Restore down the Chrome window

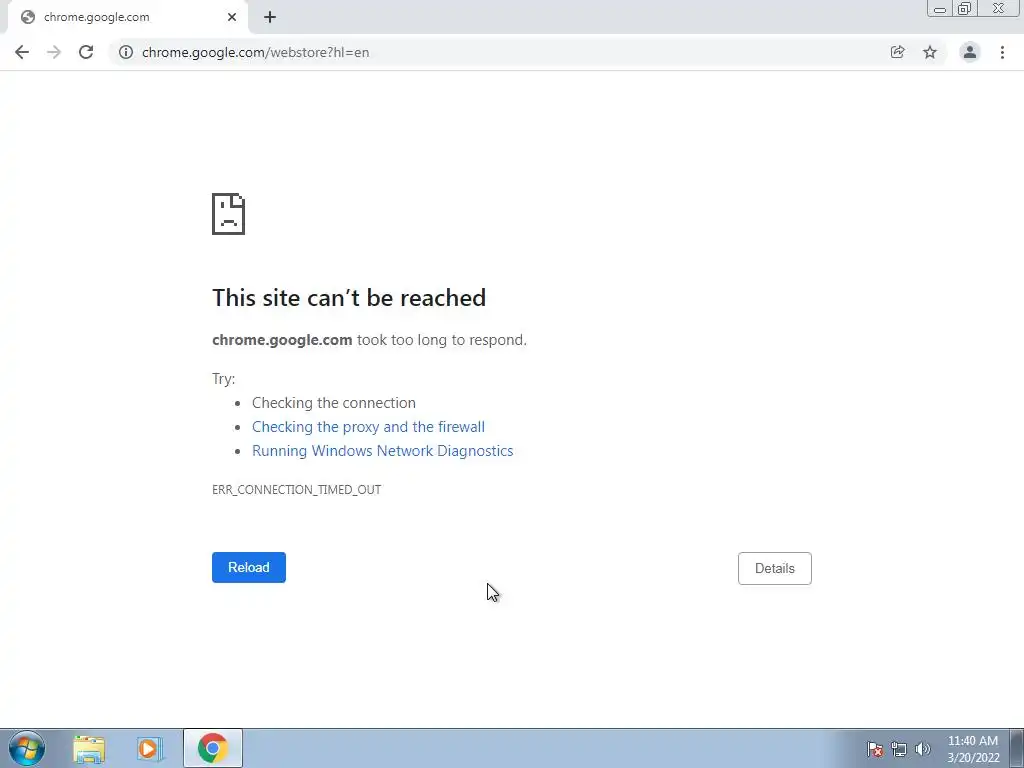tap(965, 8)
